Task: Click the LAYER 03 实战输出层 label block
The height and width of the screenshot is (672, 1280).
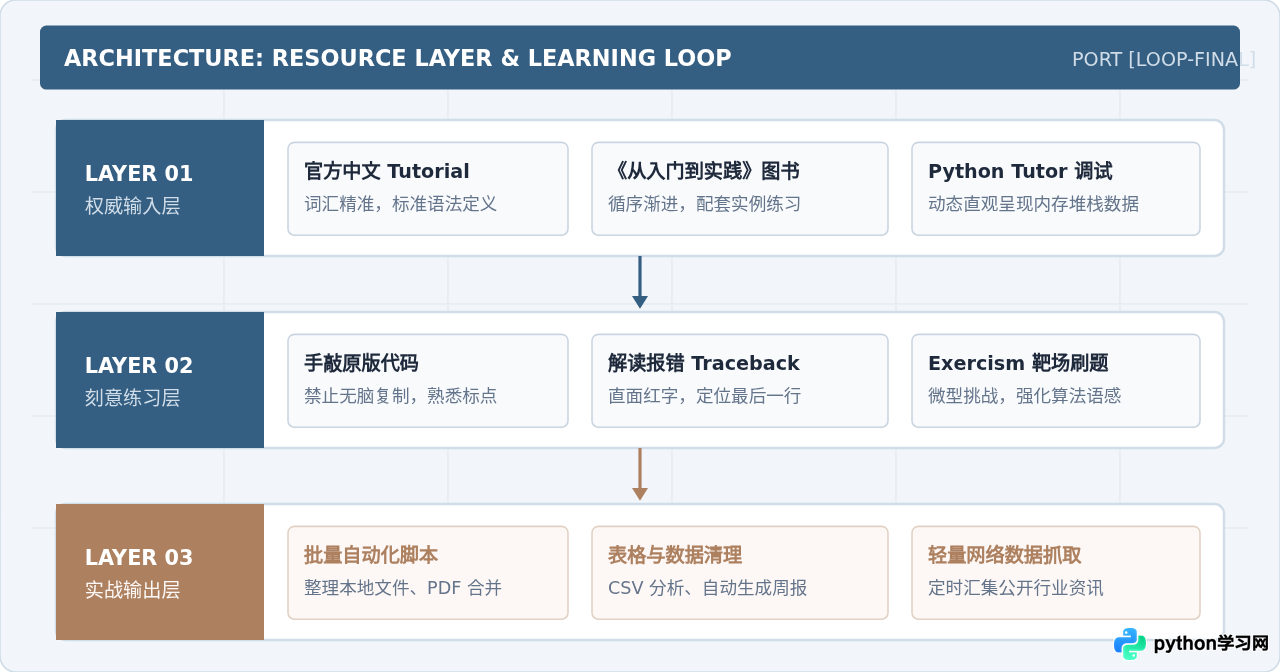Action: pyautogui.click(x=160, y=572)
